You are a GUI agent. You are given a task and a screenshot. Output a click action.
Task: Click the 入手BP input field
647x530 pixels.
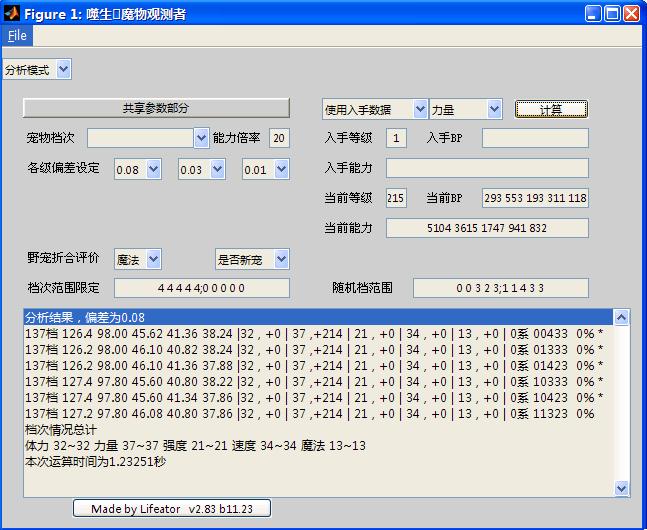click(535, 138)
